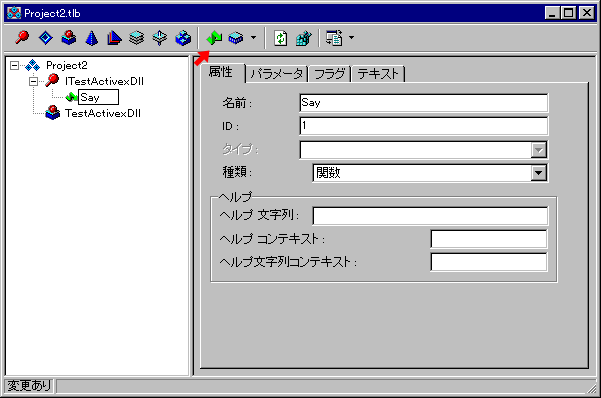Click the new Dispinterface diamond icon
The image size is (601, 398).
(x=46, y=38)
